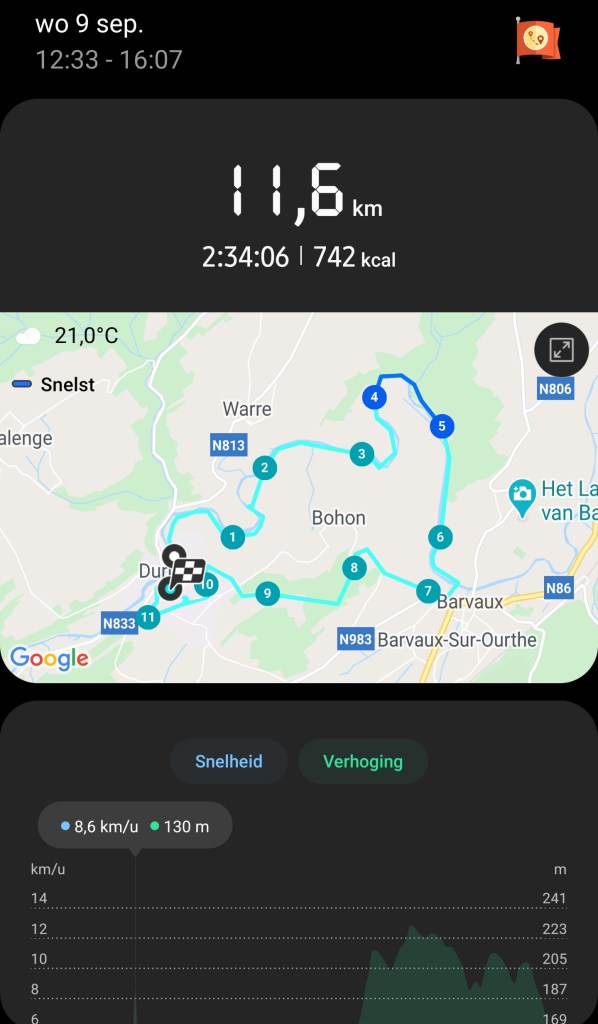Tap the cloud weather icon

click(28, 336)
